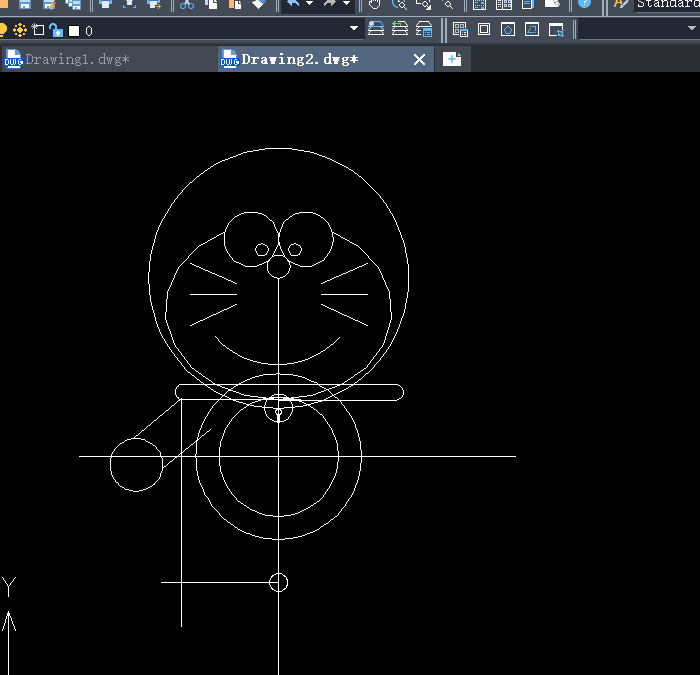This screenshot has width=700, height=675.
Task: Open the Undo history dropdown arrow
Action: tap(309, 4)
